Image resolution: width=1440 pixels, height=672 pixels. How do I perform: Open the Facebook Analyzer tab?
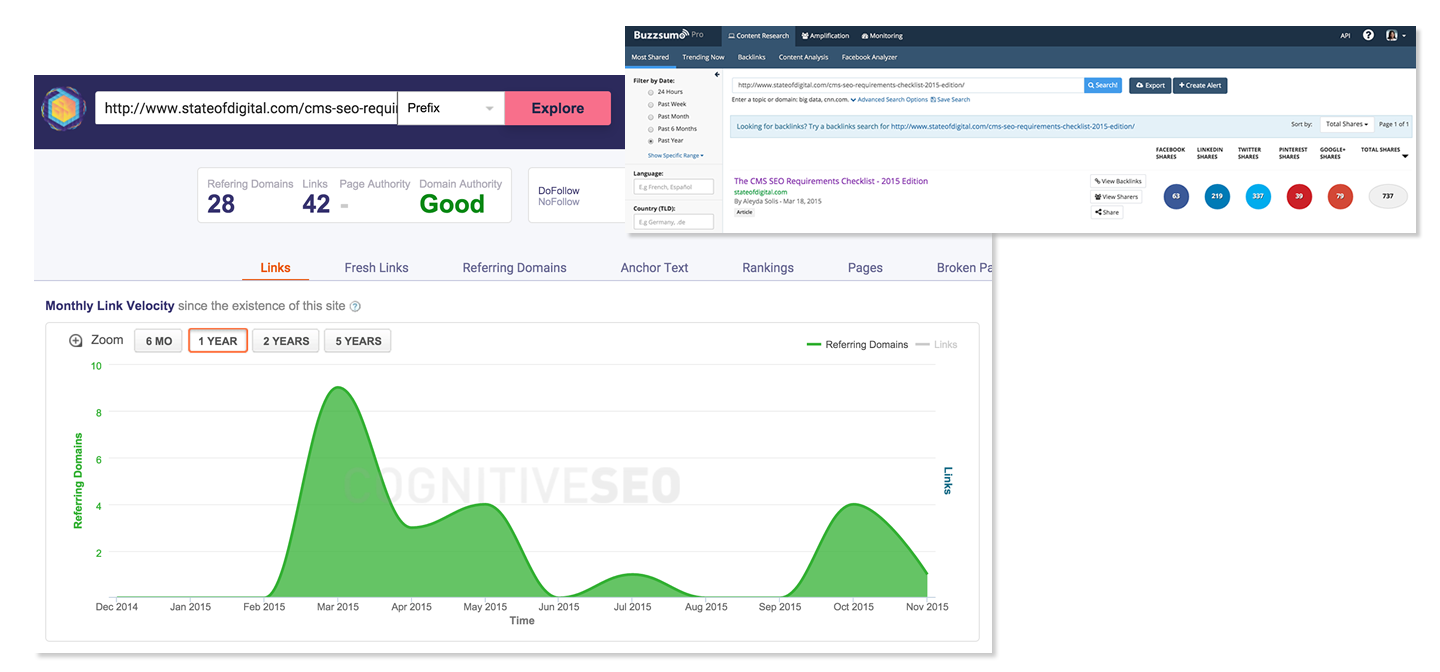point(869,57)
